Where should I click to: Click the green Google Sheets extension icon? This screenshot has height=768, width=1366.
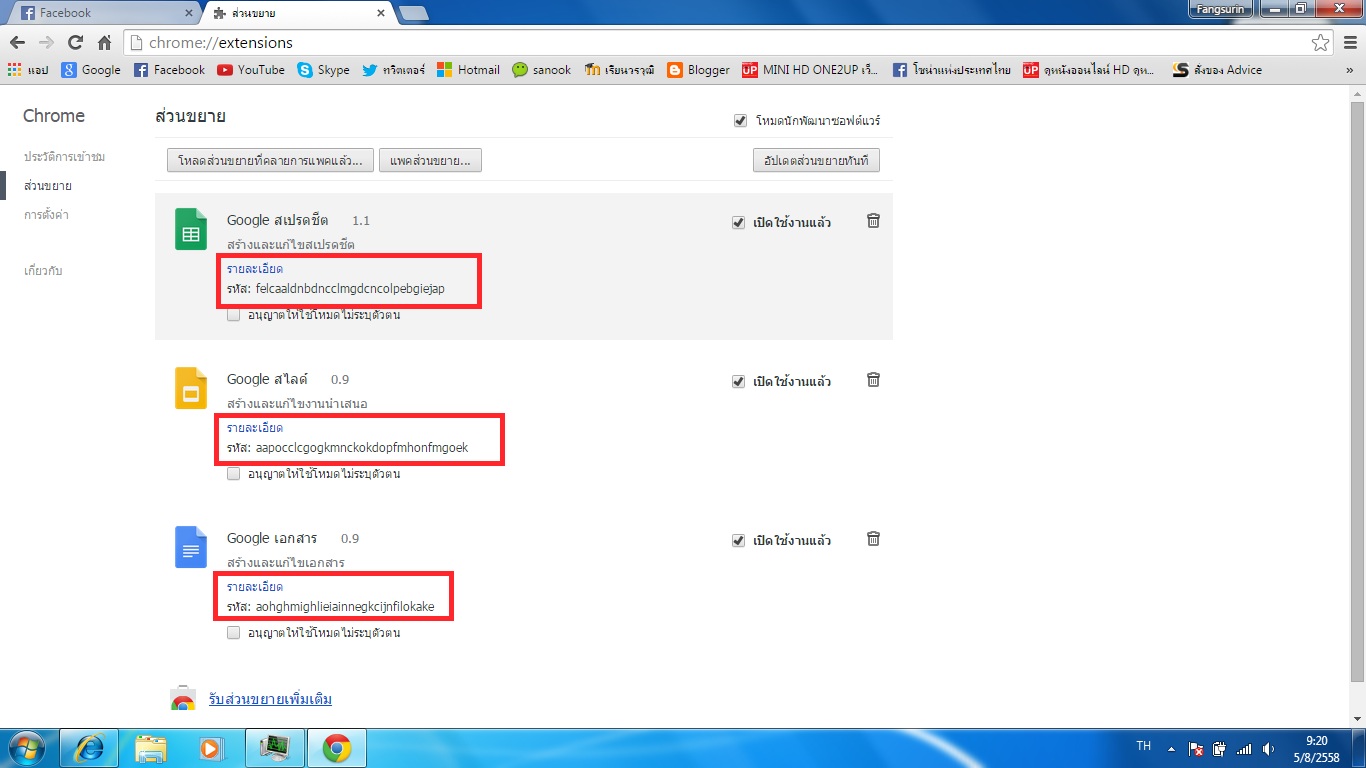coord(191,229)
